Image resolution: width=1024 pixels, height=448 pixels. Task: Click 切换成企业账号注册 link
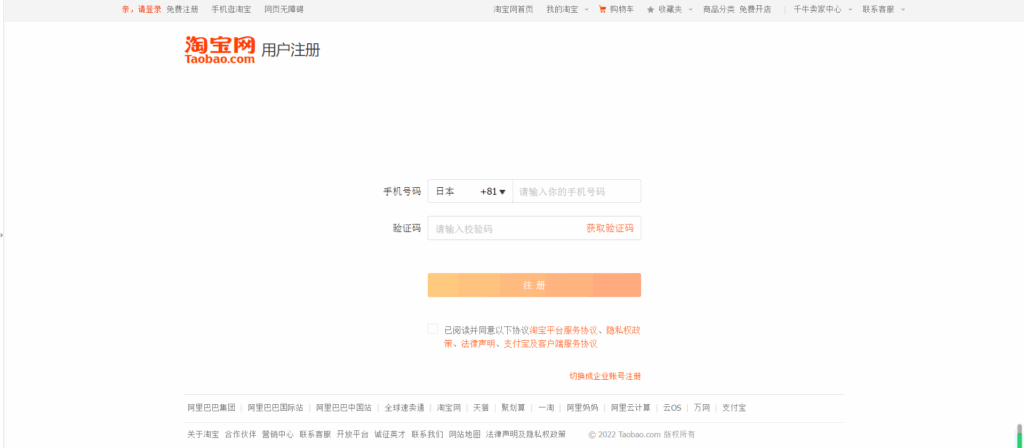(605, 376)
